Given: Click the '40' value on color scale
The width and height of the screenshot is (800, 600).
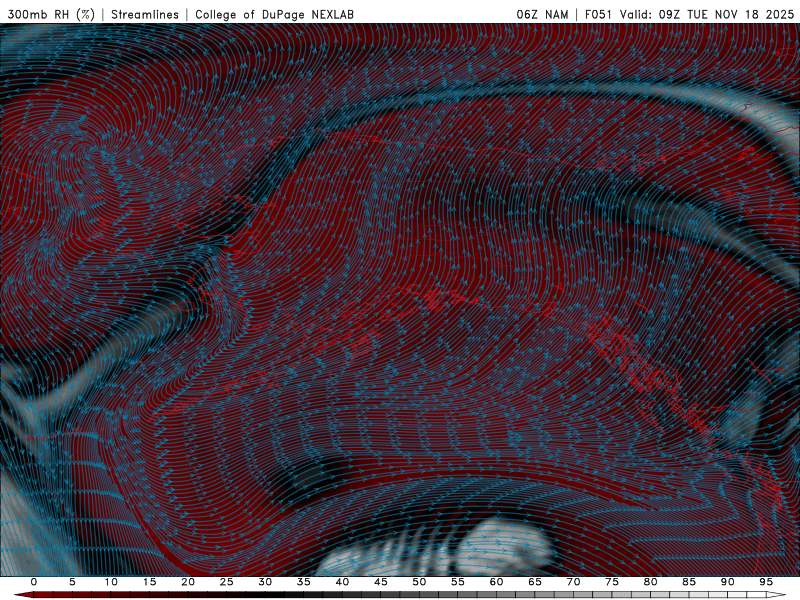Looking at the screenshot, I should [342, 582].
